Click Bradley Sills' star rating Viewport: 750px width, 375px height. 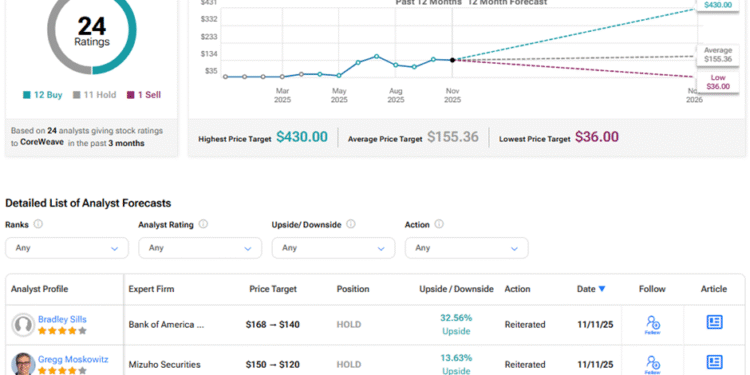pyautogui.click(x=62, y=331)
